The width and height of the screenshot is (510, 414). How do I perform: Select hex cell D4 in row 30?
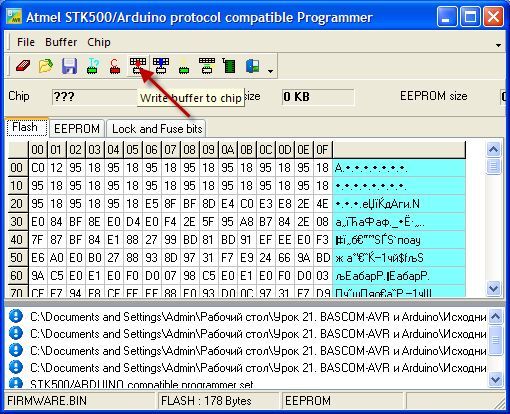click(x=132, y=222)
